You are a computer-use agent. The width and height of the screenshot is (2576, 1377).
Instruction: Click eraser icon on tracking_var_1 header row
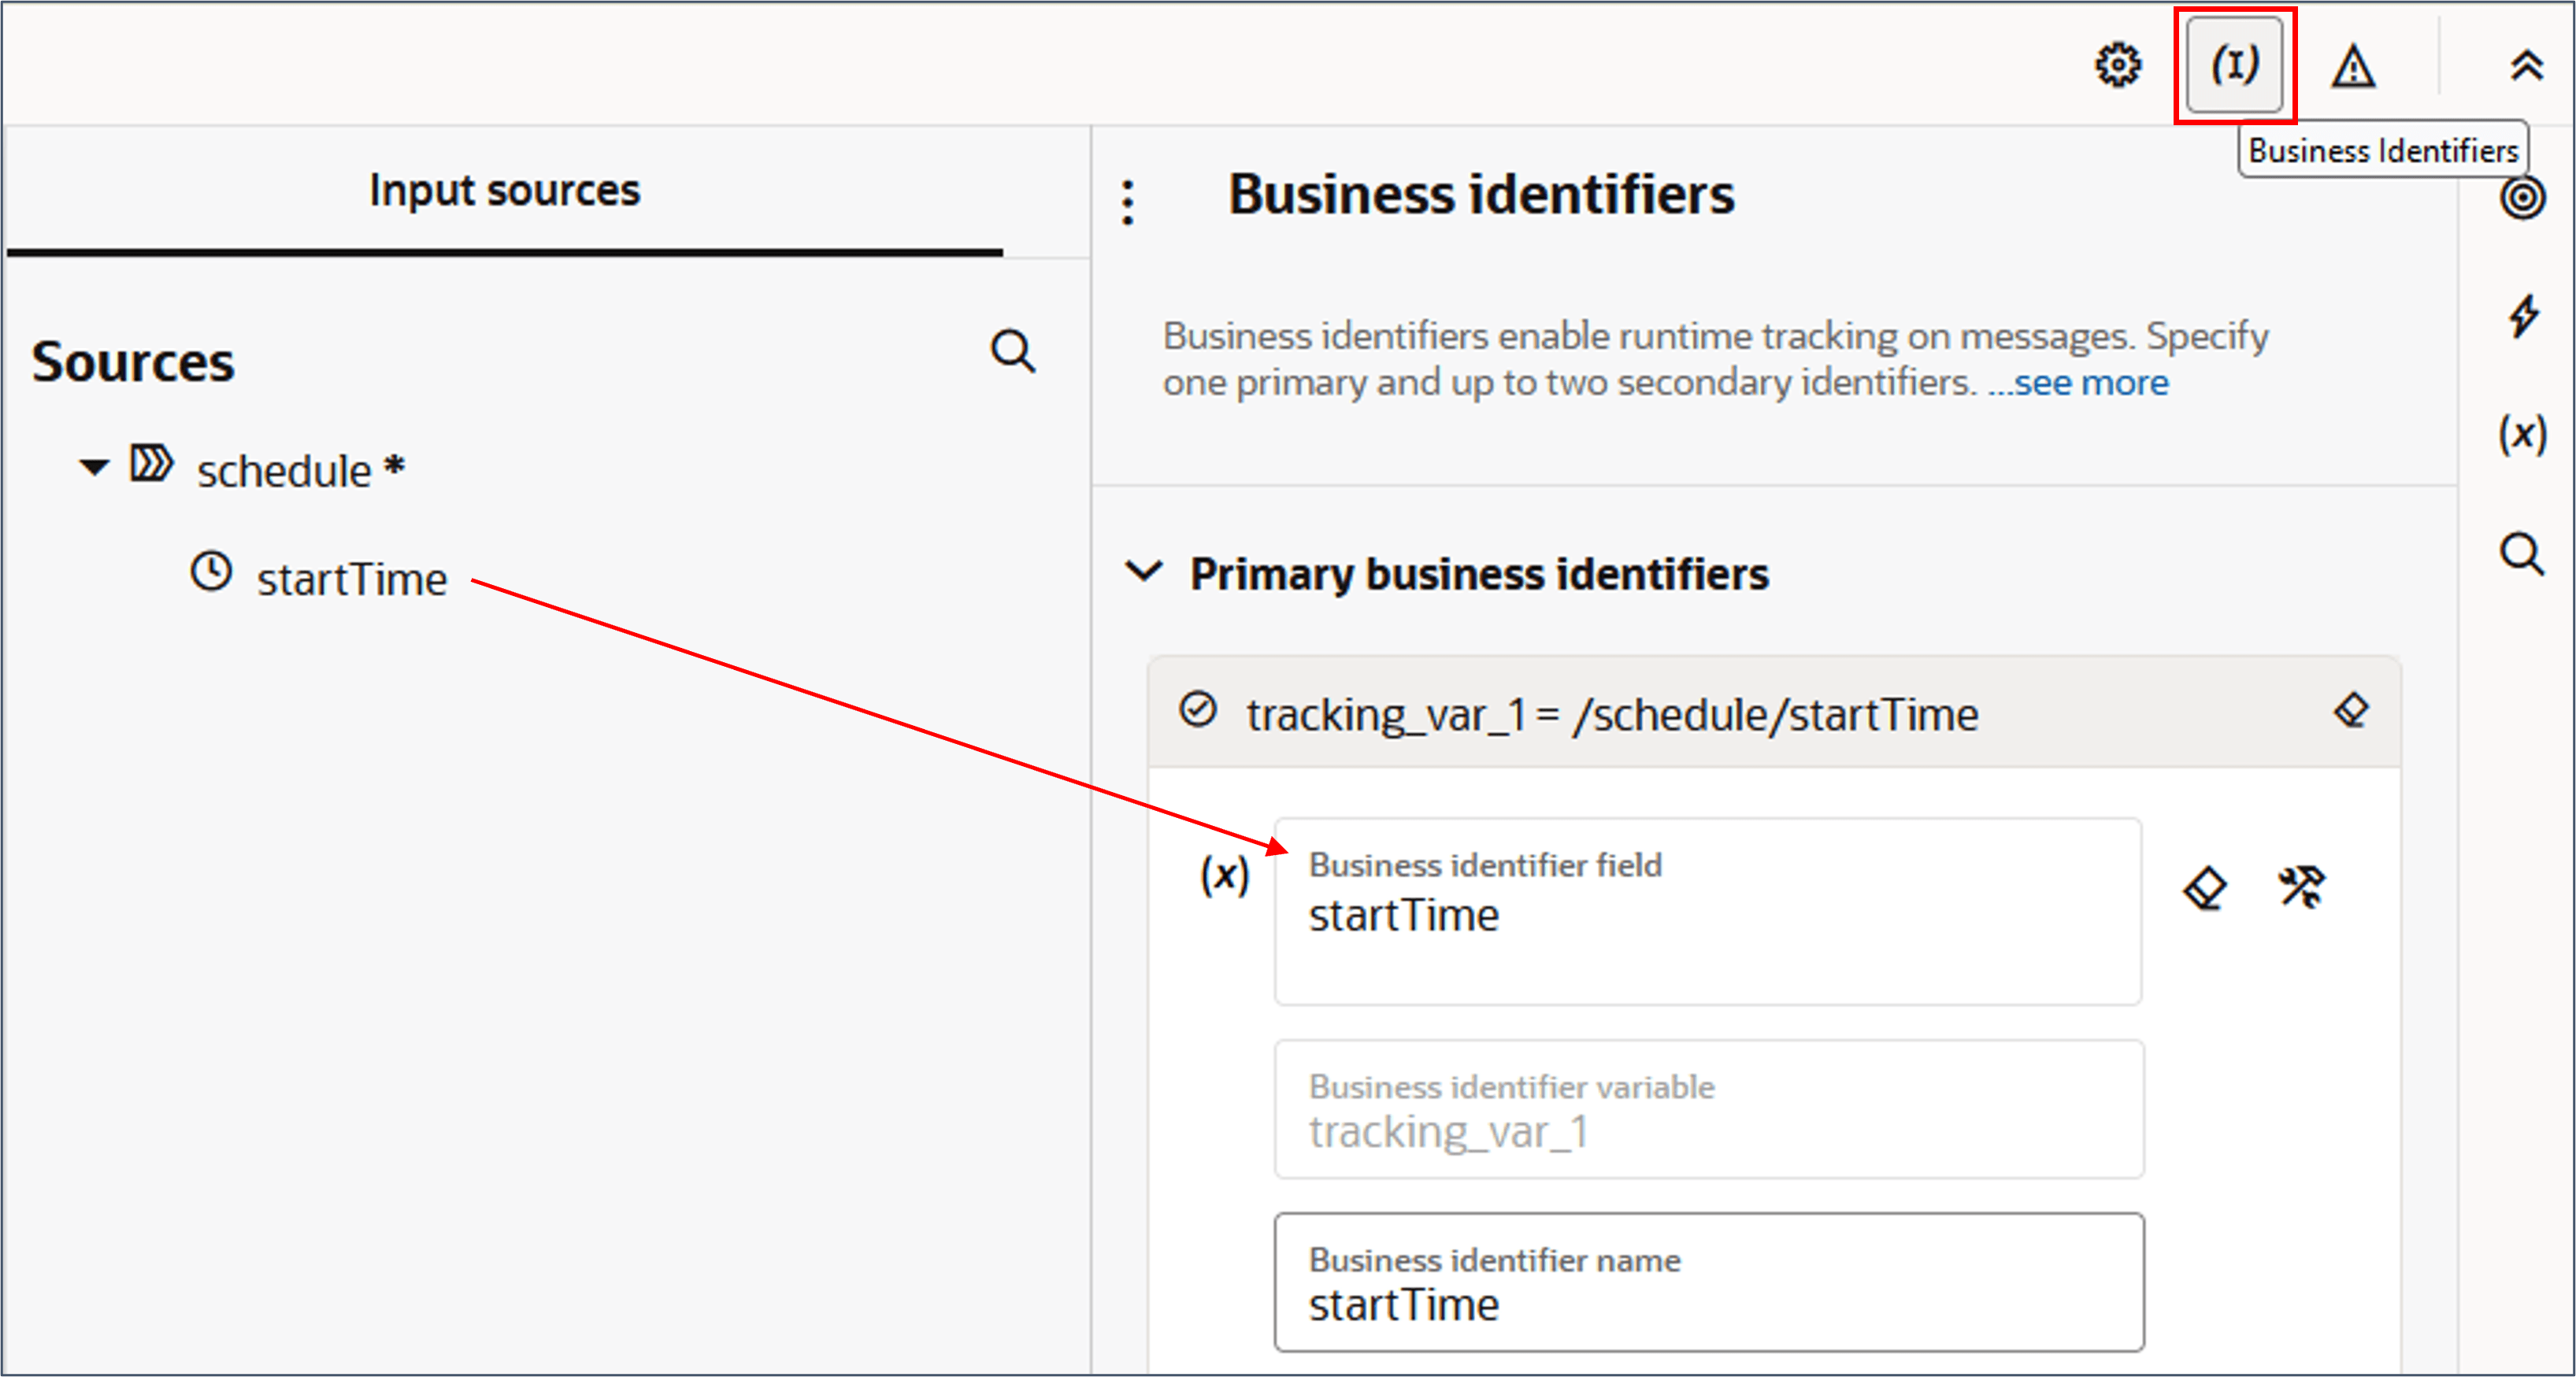[x=2351, y=711]
